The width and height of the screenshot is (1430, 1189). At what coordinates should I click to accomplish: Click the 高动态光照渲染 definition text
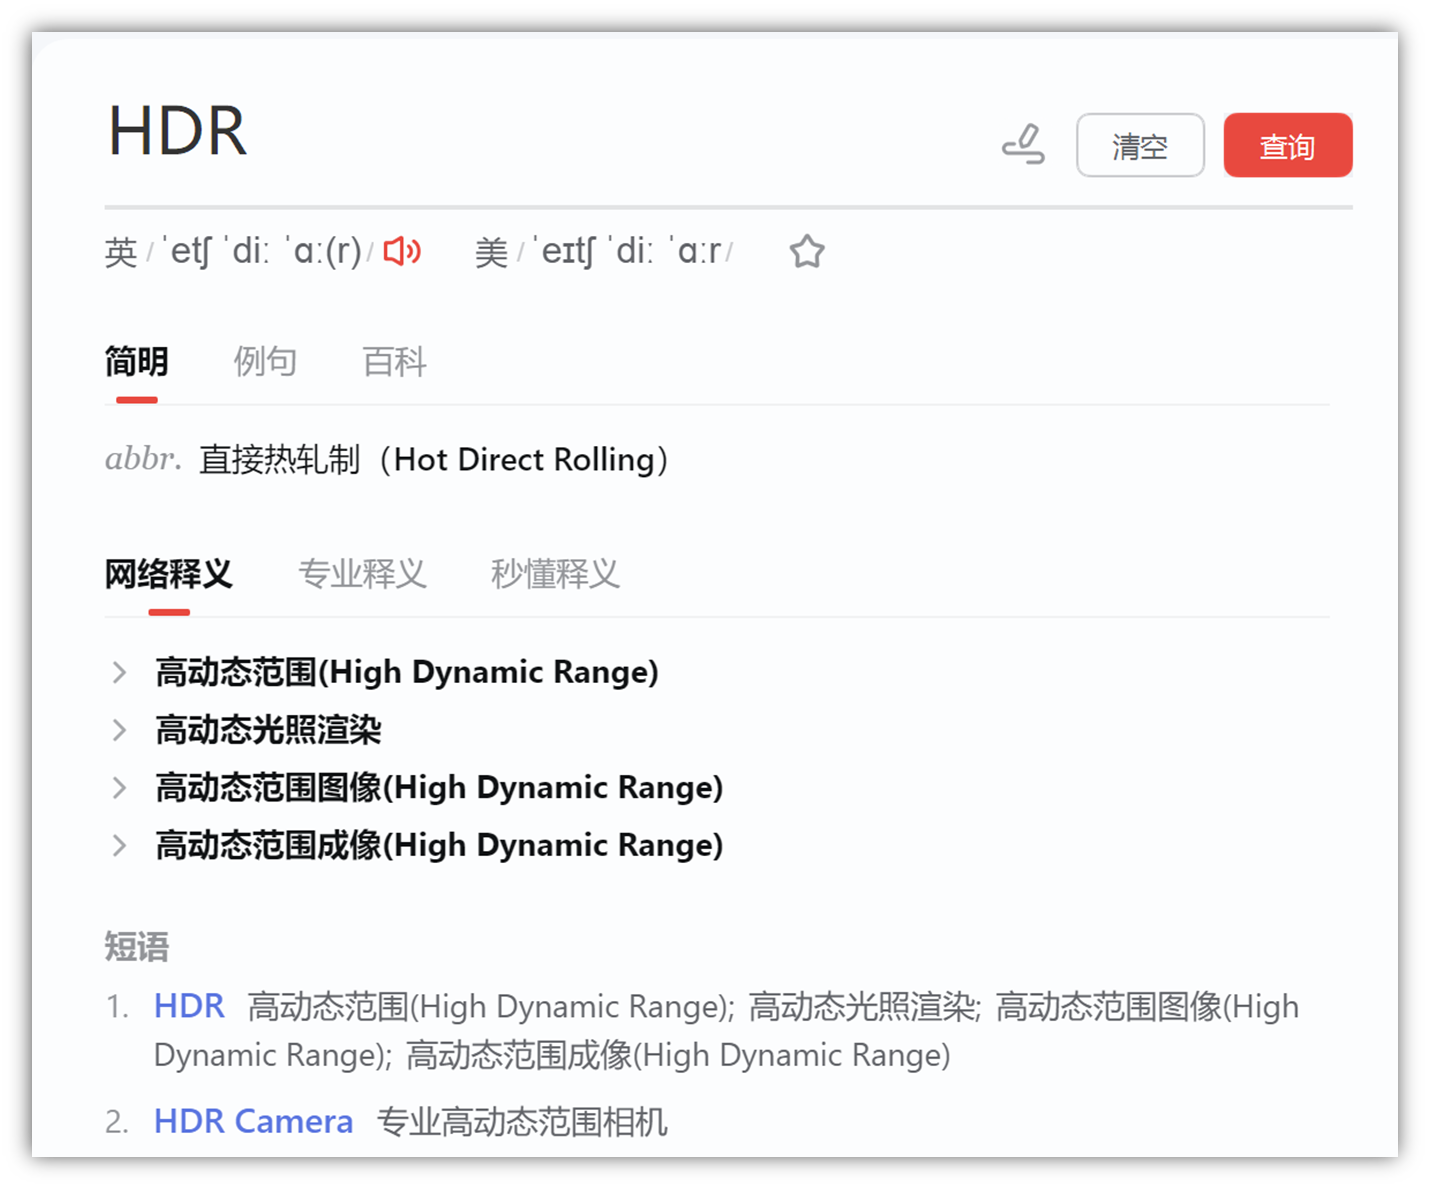(268, 730)
